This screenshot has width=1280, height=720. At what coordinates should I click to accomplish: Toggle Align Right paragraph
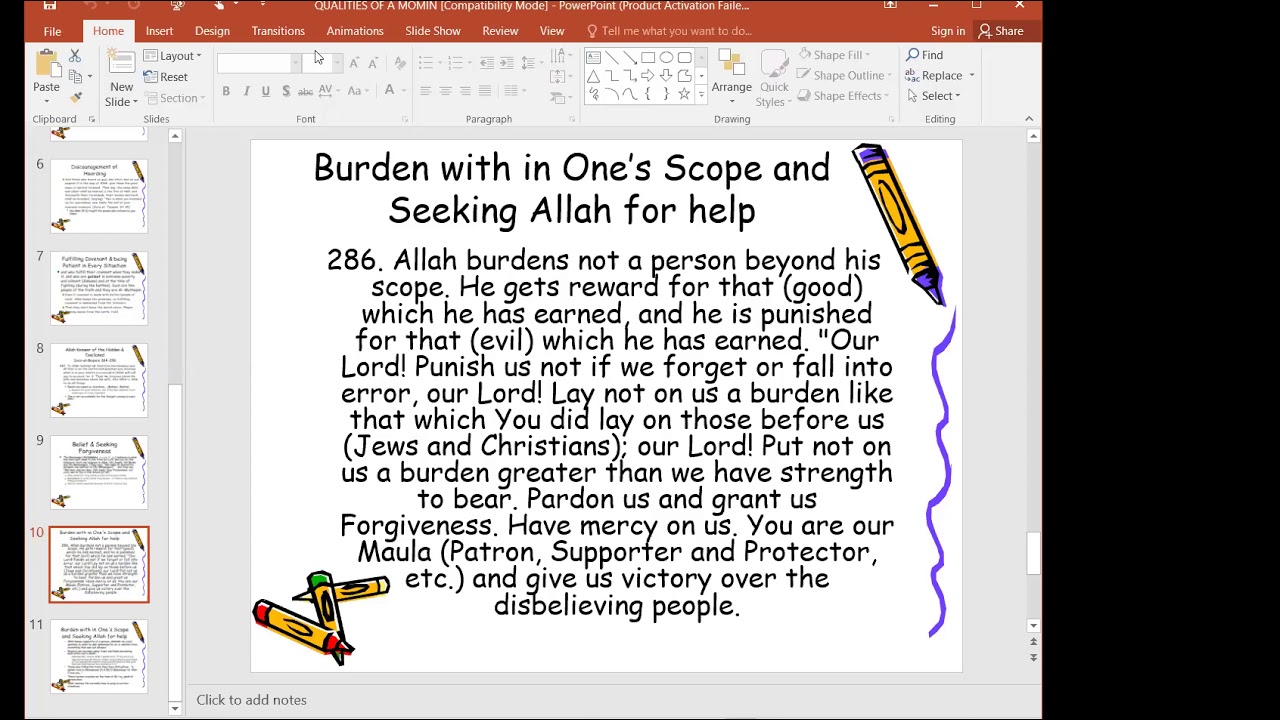(465, 91)
